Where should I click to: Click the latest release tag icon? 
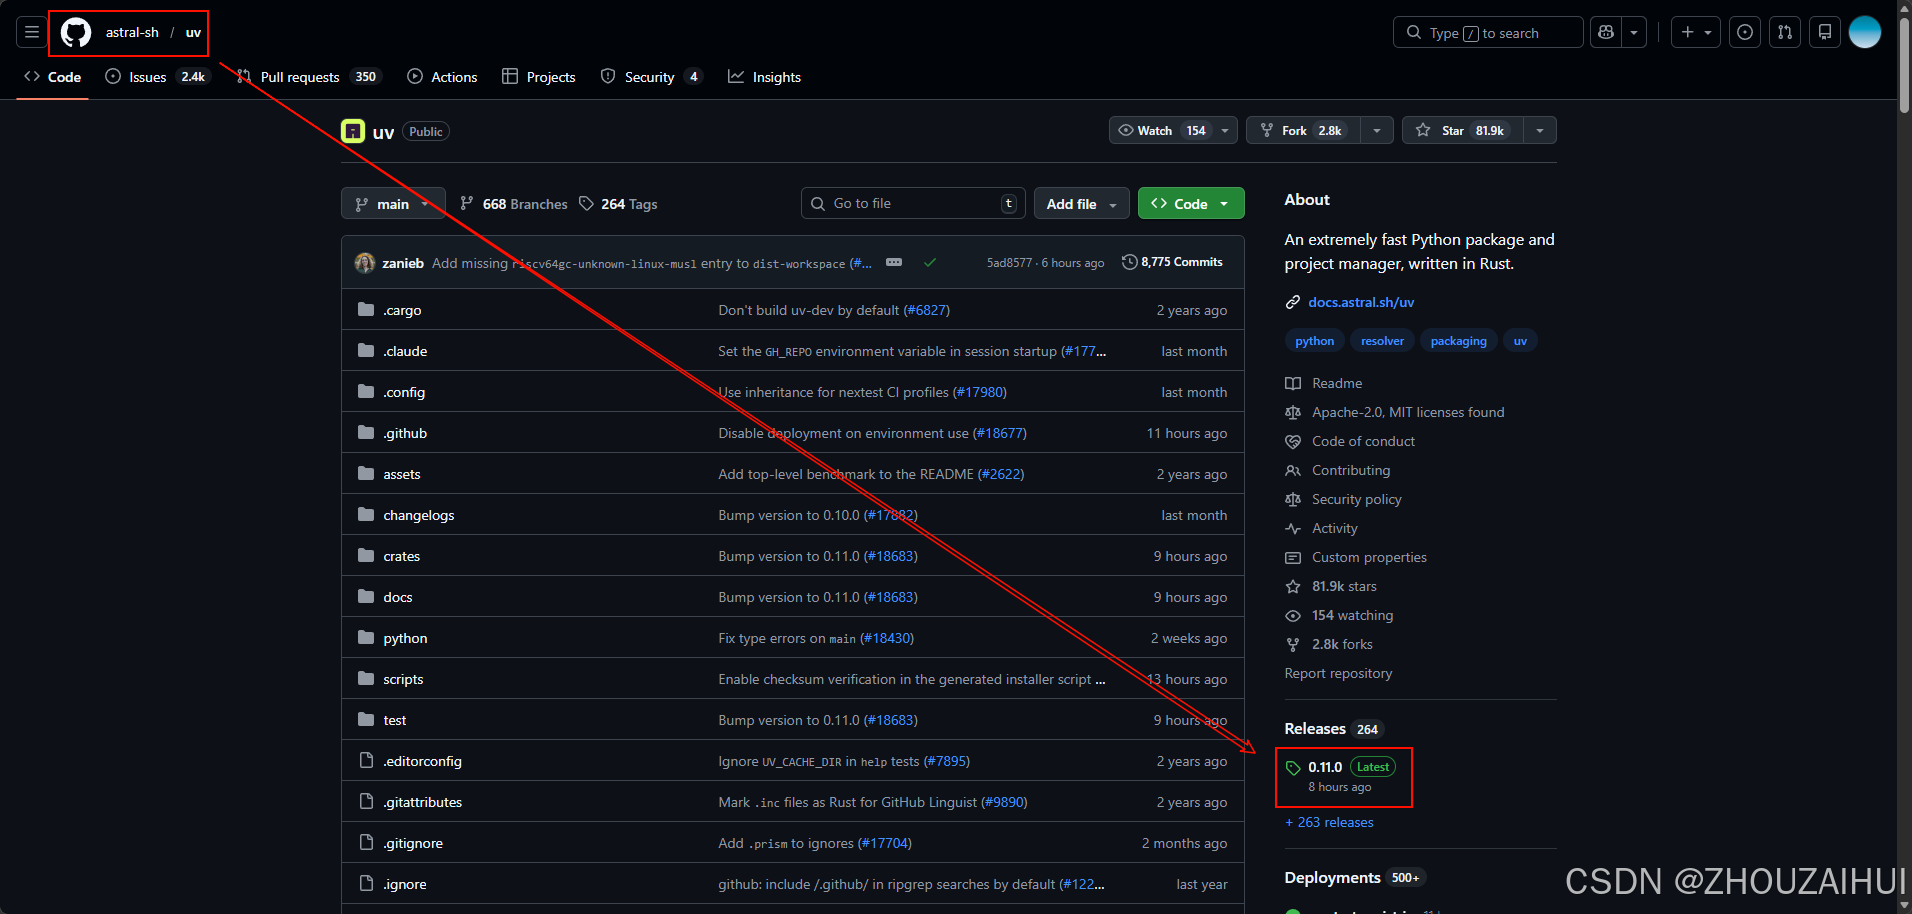1293,768
